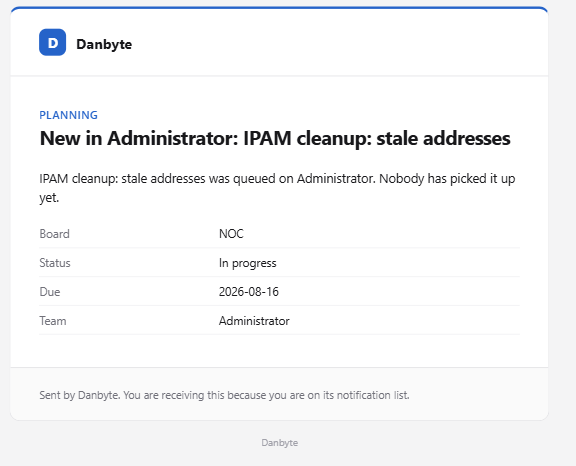Screen dimensions: 576x466
Task: Click the 2026-08-16 due date value
Action: 249,292
